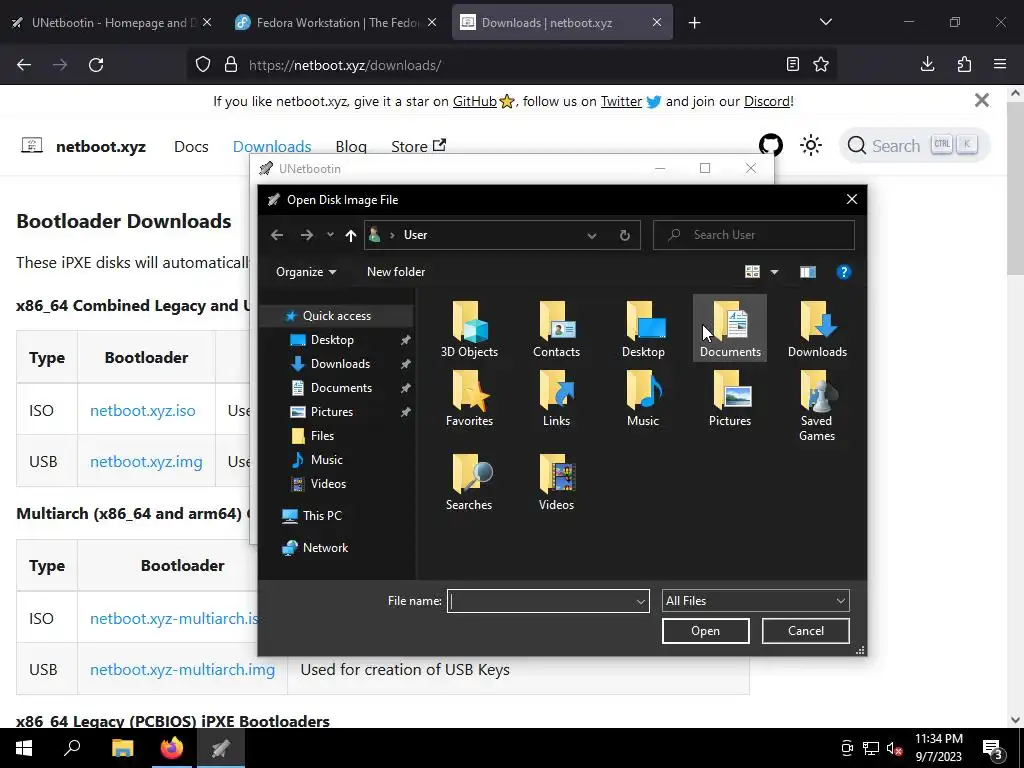Open the Firefox application menu
The image size is (1024, 768).
pyautogui.click(x=1000, y=65)
